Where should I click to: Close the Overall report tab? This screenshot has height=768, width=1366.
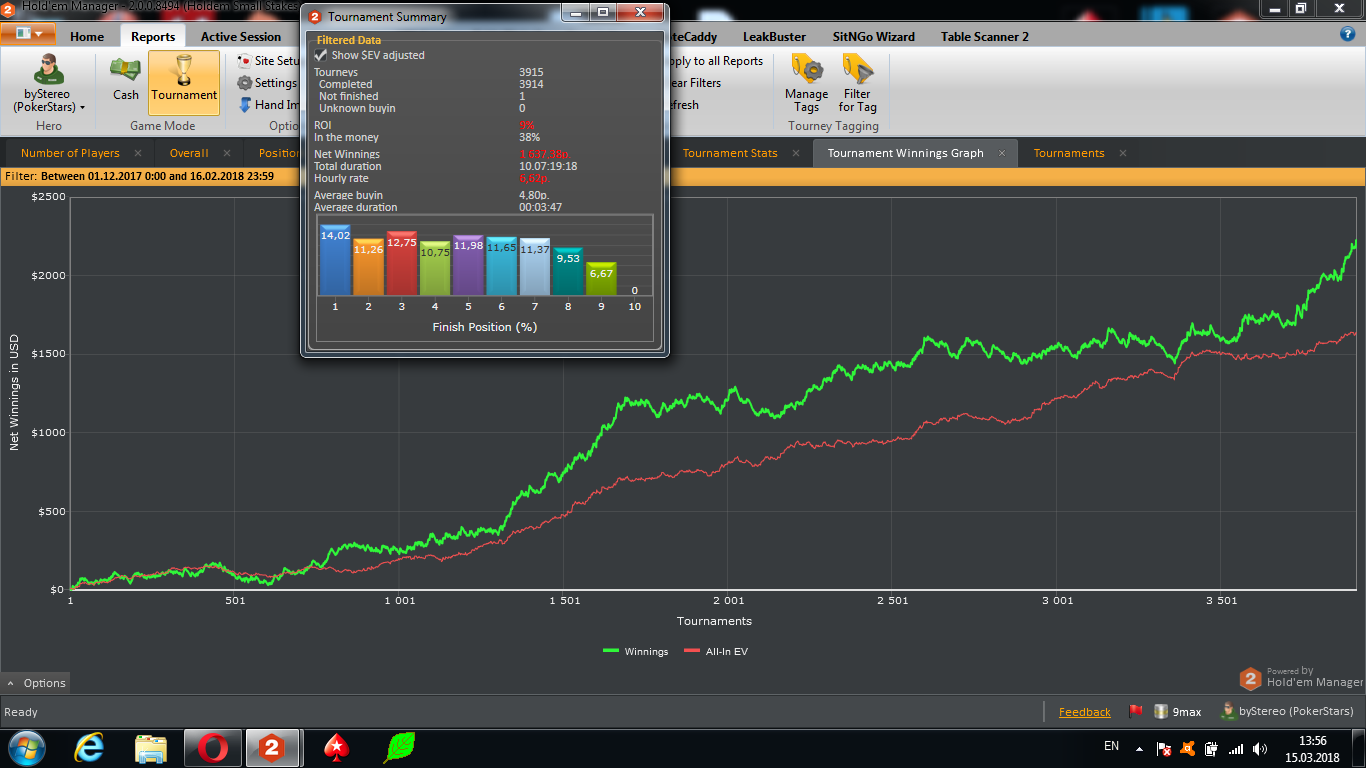[227, 153]
